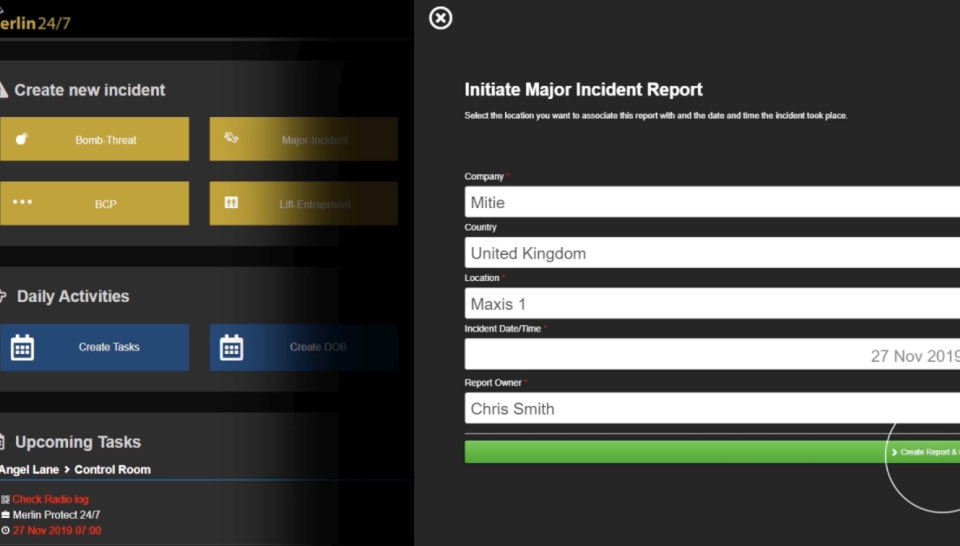This screenshot has height=546, width=960.
Task: Click the Angel Lane breadcrumb
Action: 29,469
